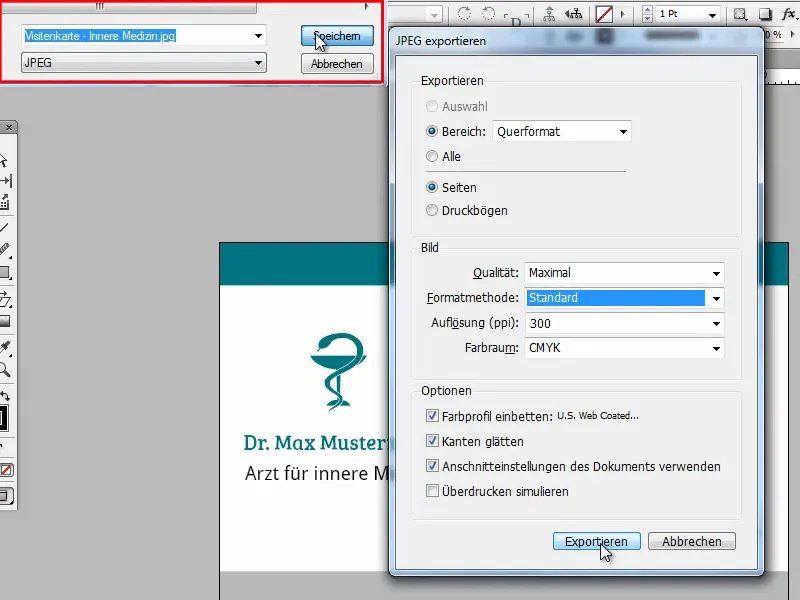Toggle the screen mode button in toolbox

(x=6, y=496)
